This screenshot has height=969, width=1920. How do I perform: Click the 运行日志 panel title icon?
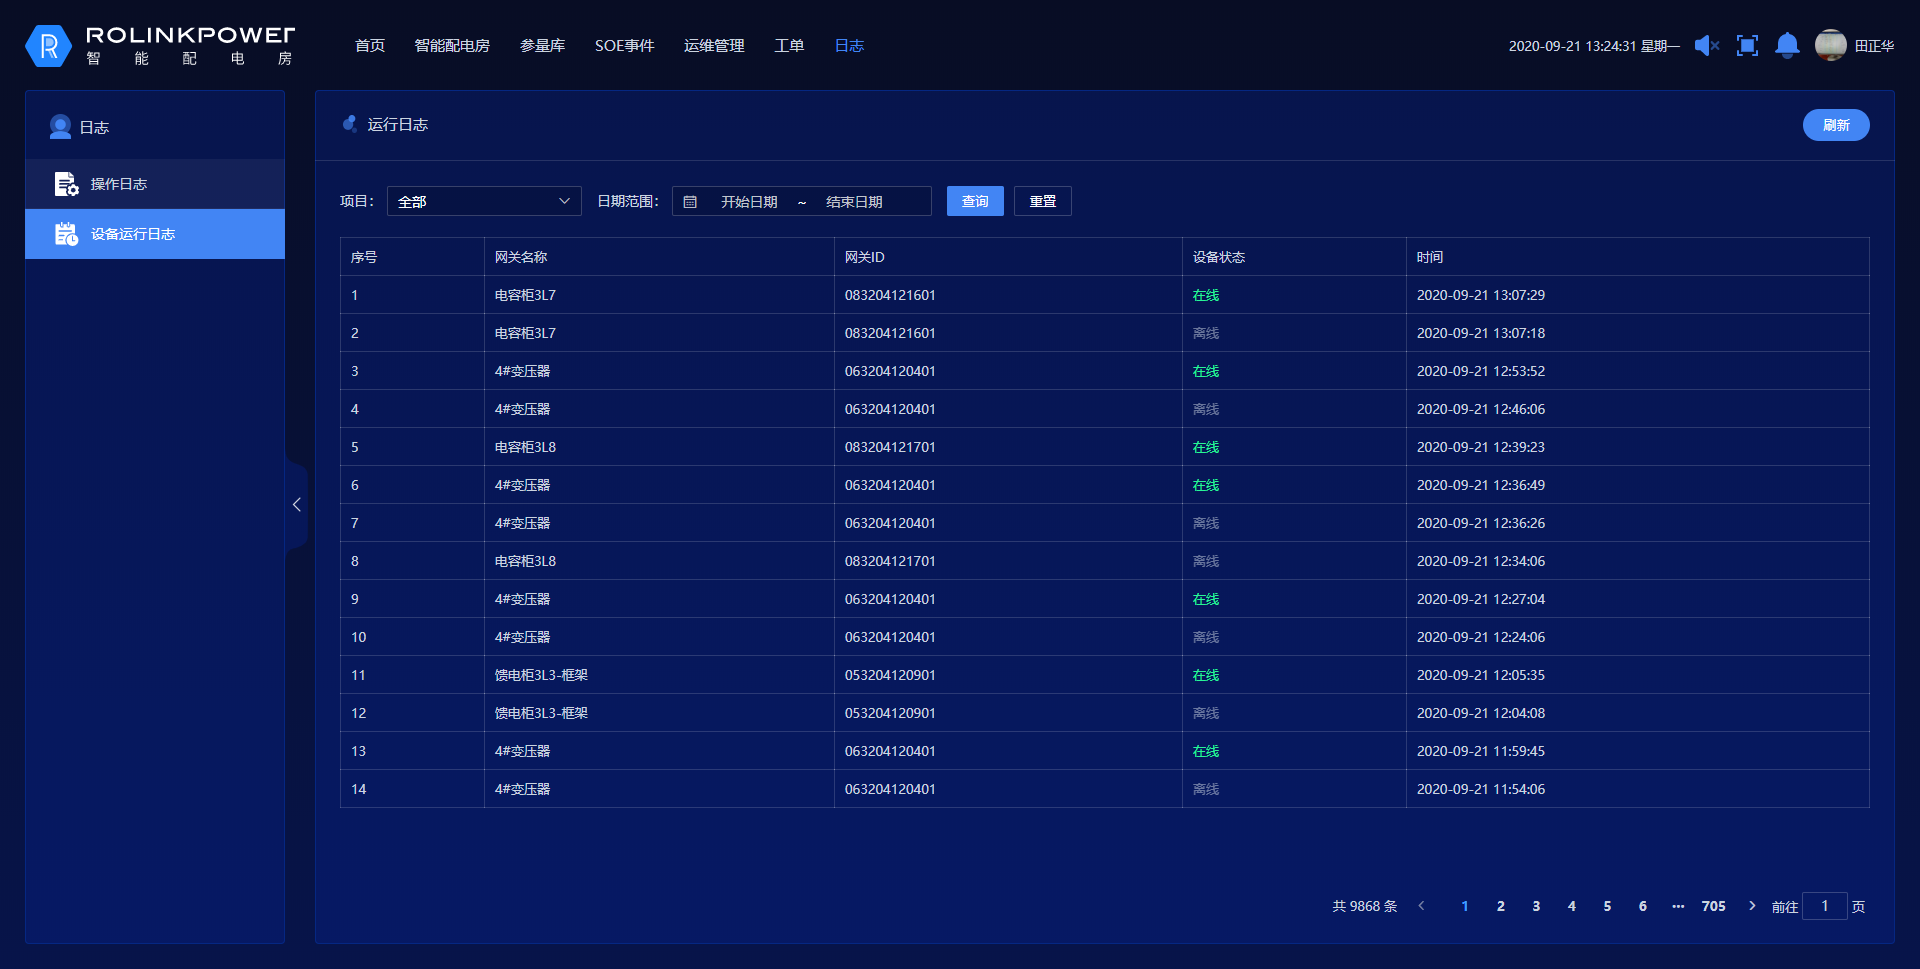pos(350,124)
